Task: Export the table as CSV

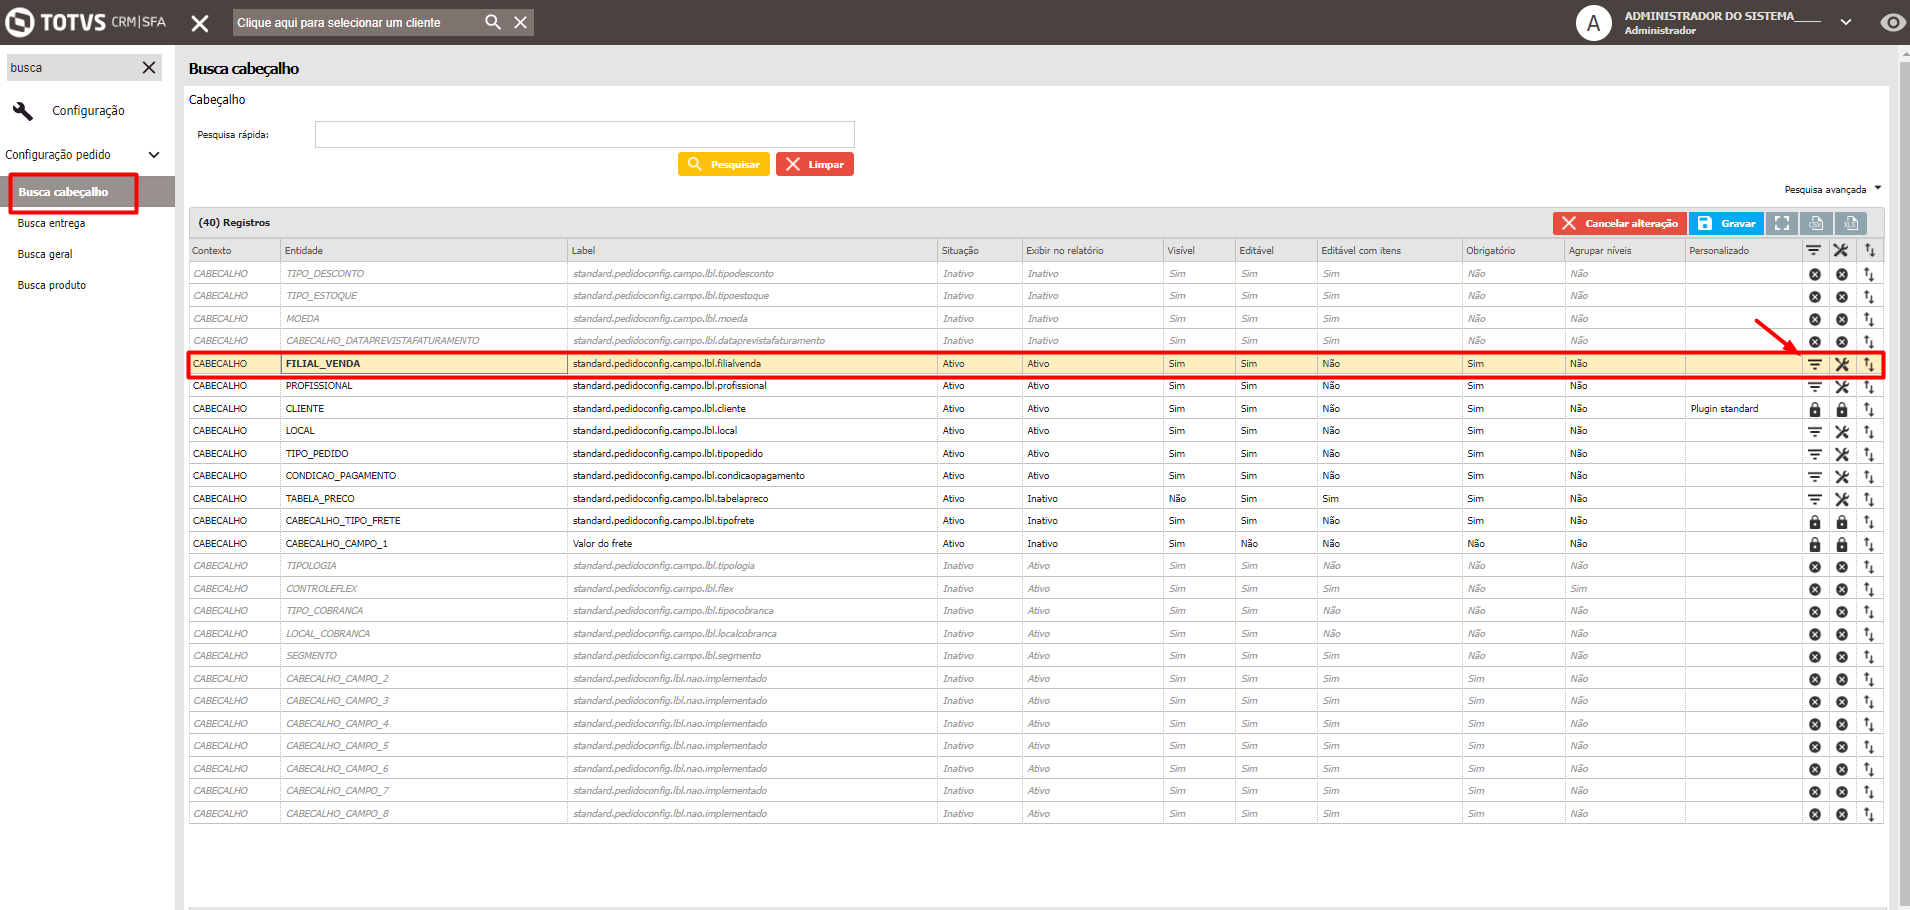Action: coord(1816,223)
